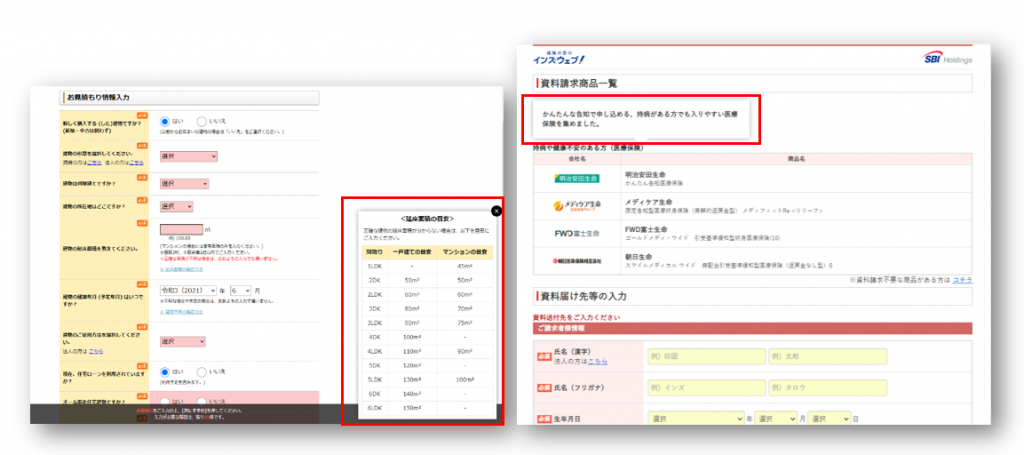This screenshot has height=455, width=1024.
Task: Open the birth year 選択 dropdown
Action: 696,418
